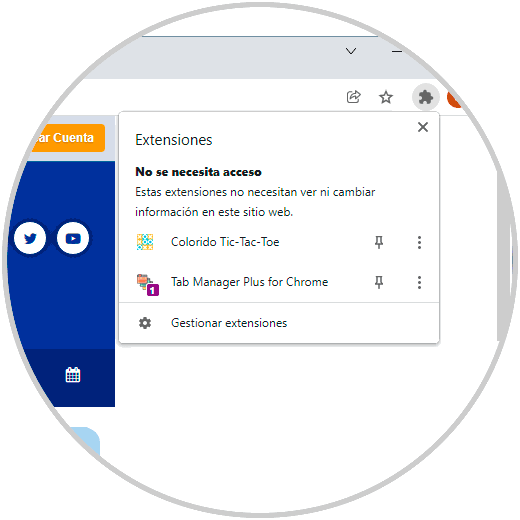Viewport: 520px width, 520px height.
Task: Click the orange profile avatar
Action: 455,99
